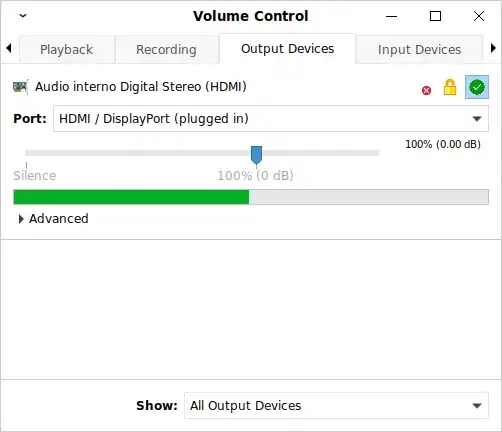Maximize the Volume Control window

click(435, 16)
